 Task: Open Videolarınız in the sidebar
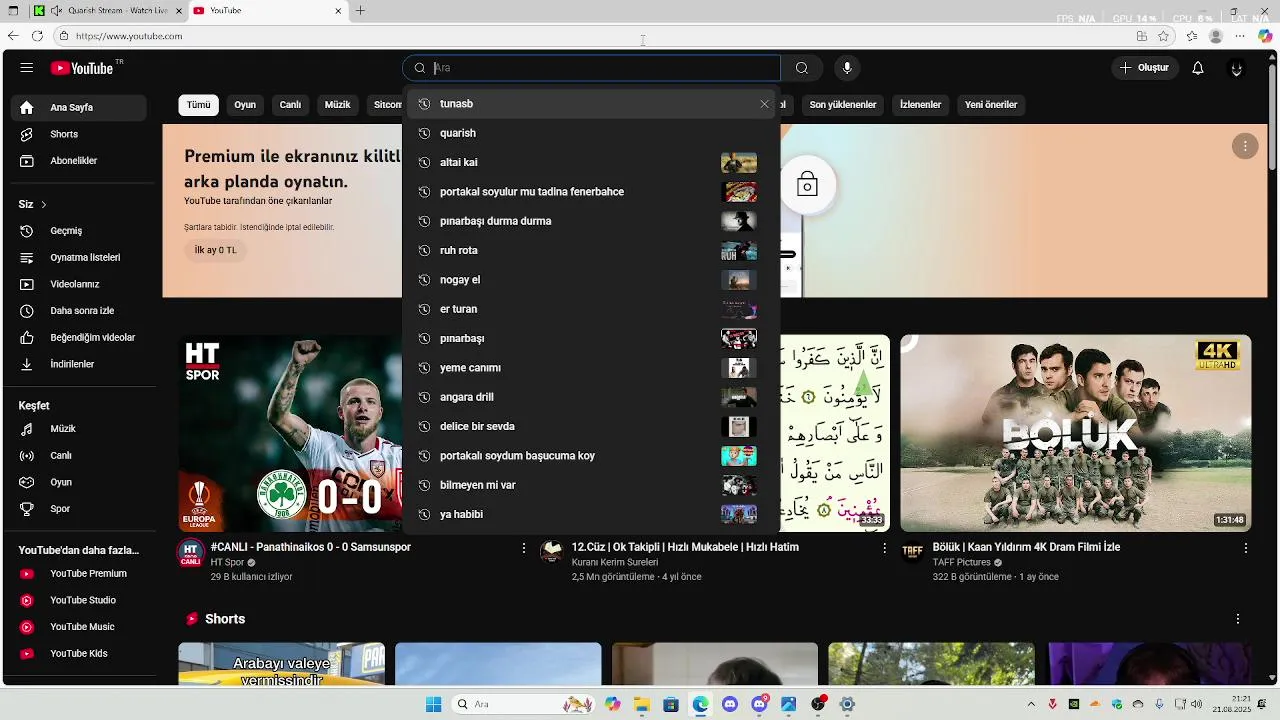tap(79, 284)
